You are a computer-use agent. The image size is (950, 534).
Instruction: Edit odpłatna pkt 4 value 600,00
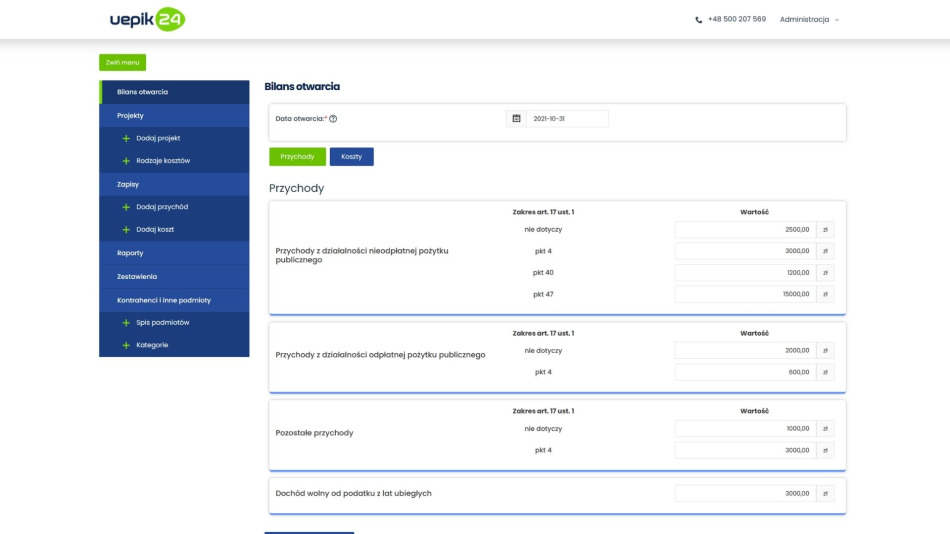[x=745, y=372]
